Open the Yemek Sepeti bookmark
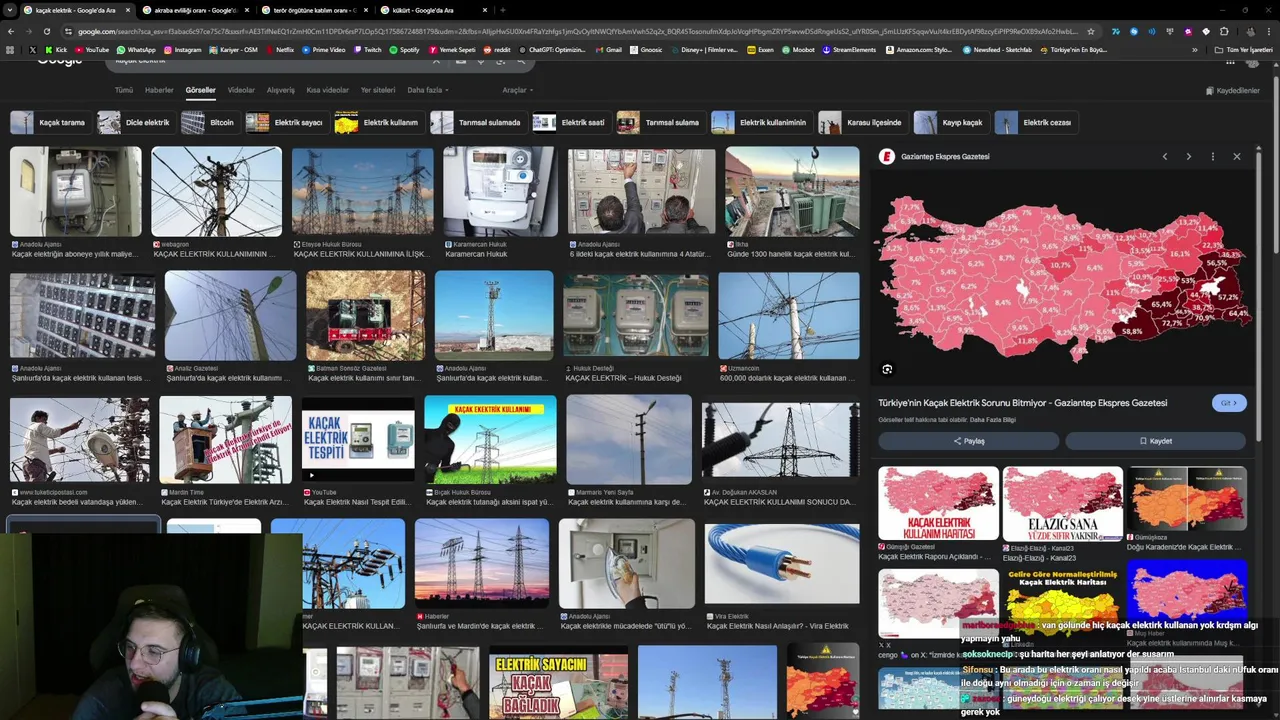1280x720 pixels. (452, 49)
